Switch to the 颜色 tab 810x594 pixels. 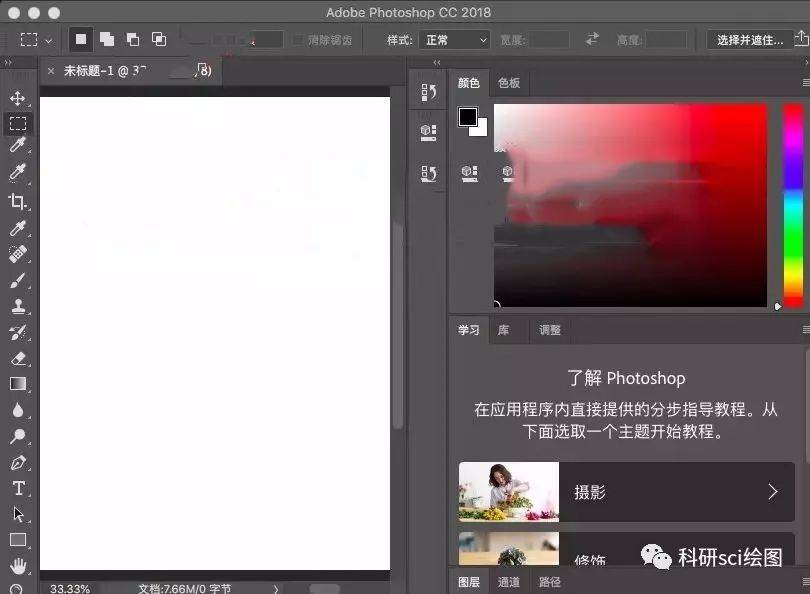point(469,83)
